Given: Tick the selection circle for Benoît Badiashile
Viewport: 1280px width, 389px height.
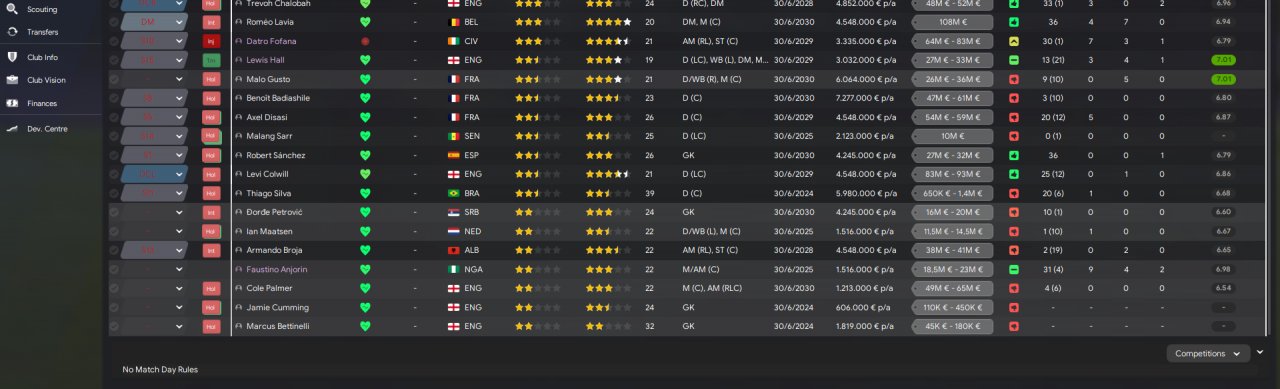Looking at the screenshot, I should coord(114,98).
